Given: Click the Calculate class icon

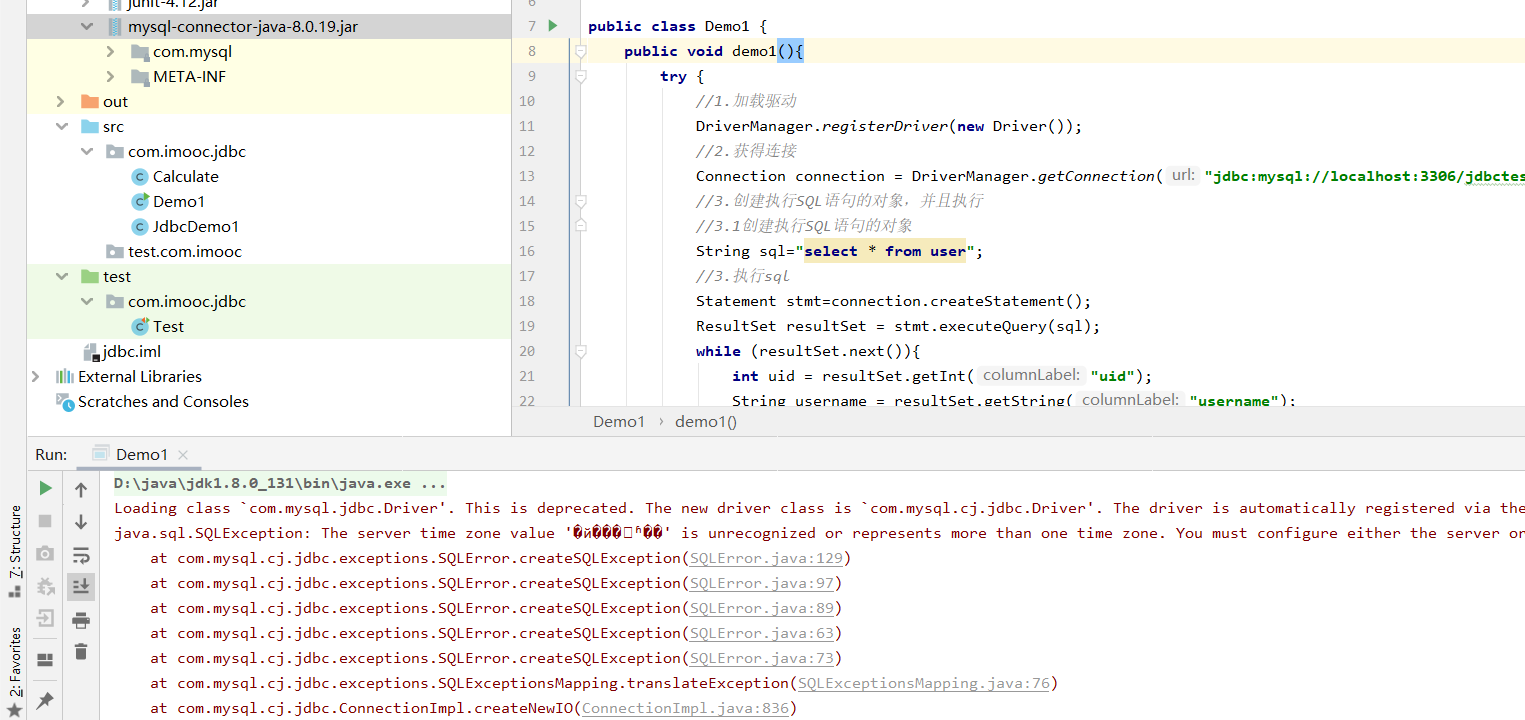Looking at the screenshot, I should point(140,176).
